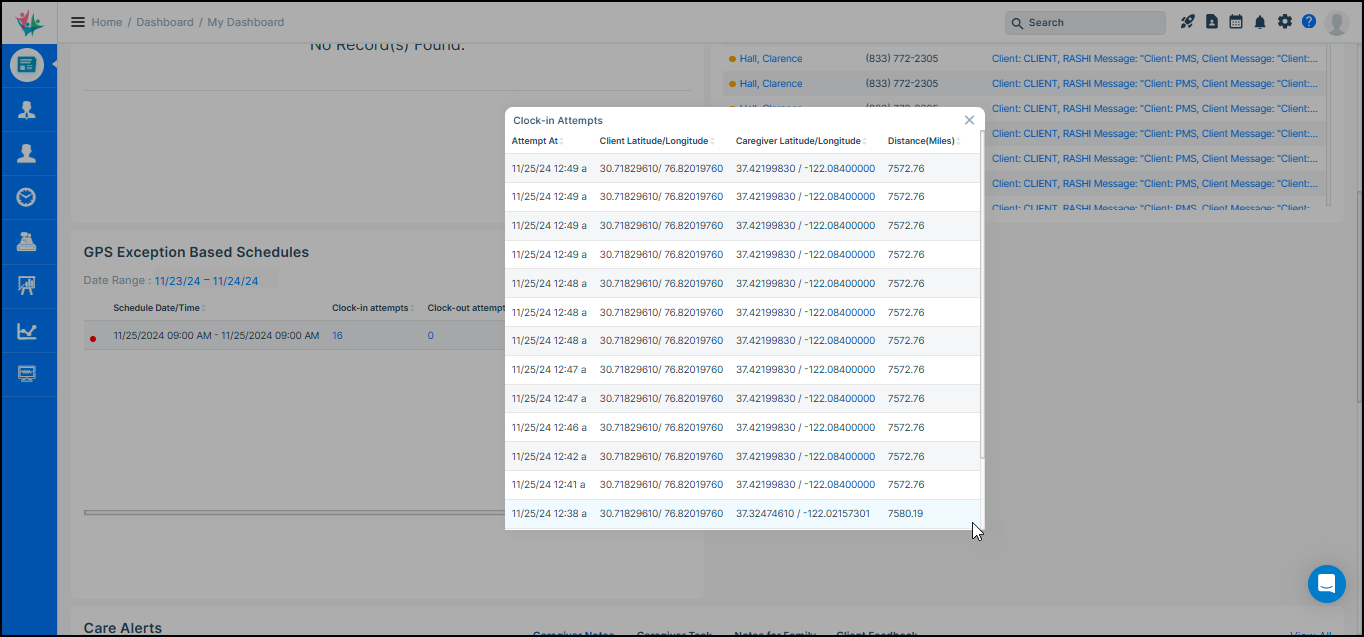1364x637 pixels.
Task: Select Dashboard in the breadcrumb trail
Action: (165, 21)
